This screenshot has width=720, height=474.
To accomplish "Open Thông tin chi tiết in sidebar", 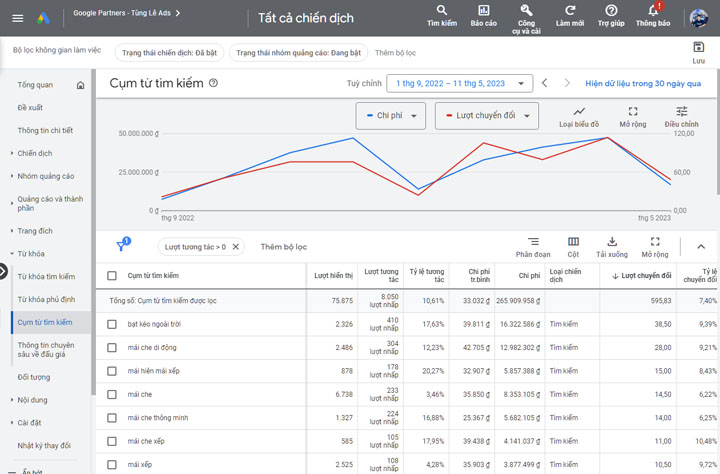I will click(45, 131).
